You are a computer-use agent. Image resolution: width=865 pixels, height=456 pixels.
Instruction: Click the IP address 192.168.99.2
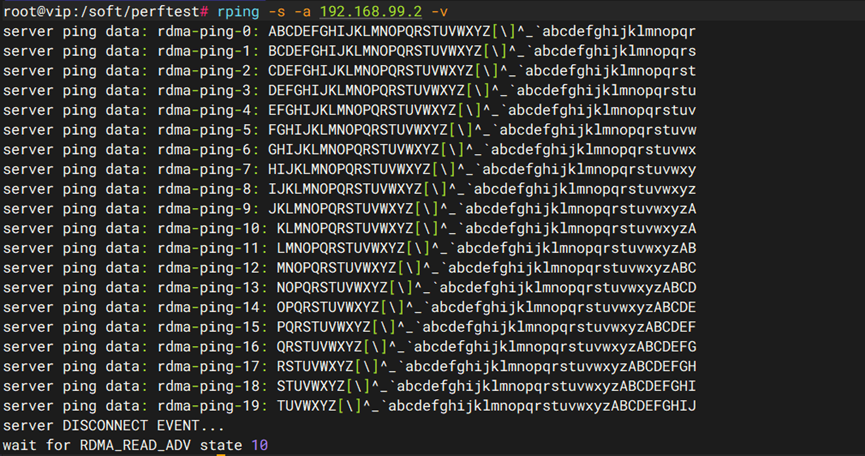tap(372, 12)
